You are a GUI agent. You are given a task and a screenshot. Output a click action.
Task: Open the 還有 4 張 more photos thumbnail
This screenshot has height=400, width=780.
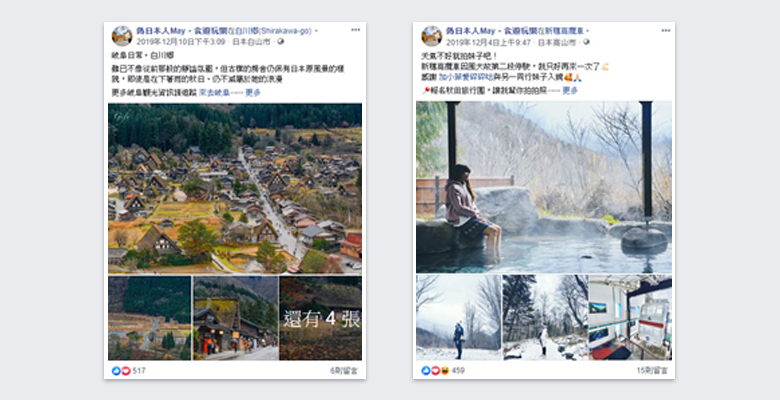point(320,318)
